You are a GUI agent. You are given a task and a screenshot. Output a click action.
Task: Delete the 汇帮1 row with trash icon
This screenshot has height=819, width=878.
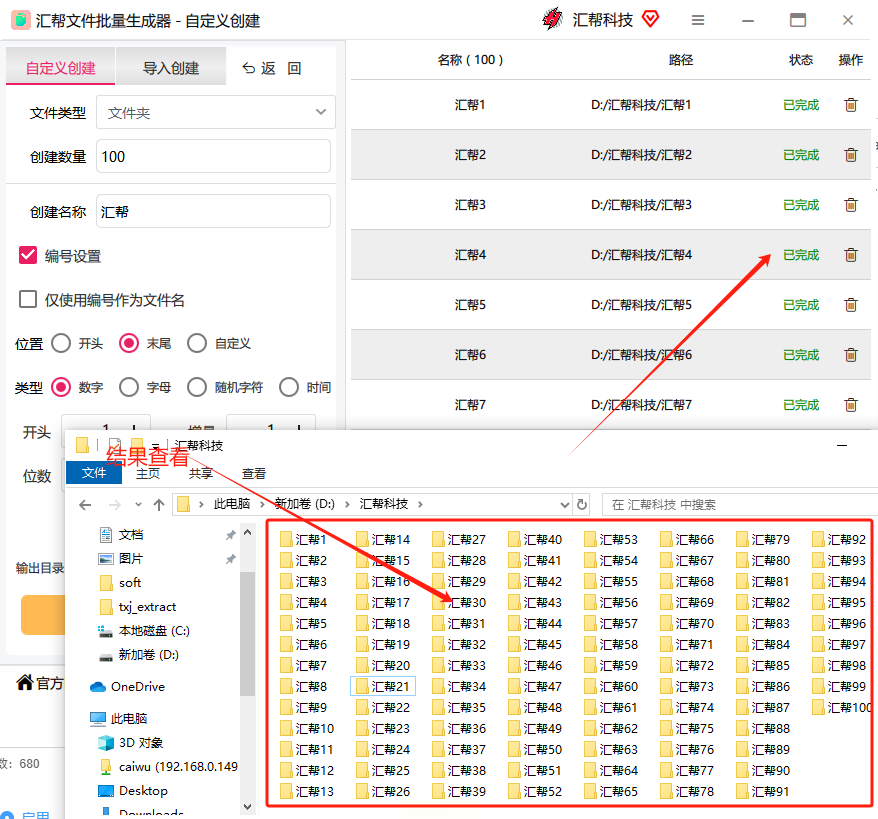pos(851,105)
